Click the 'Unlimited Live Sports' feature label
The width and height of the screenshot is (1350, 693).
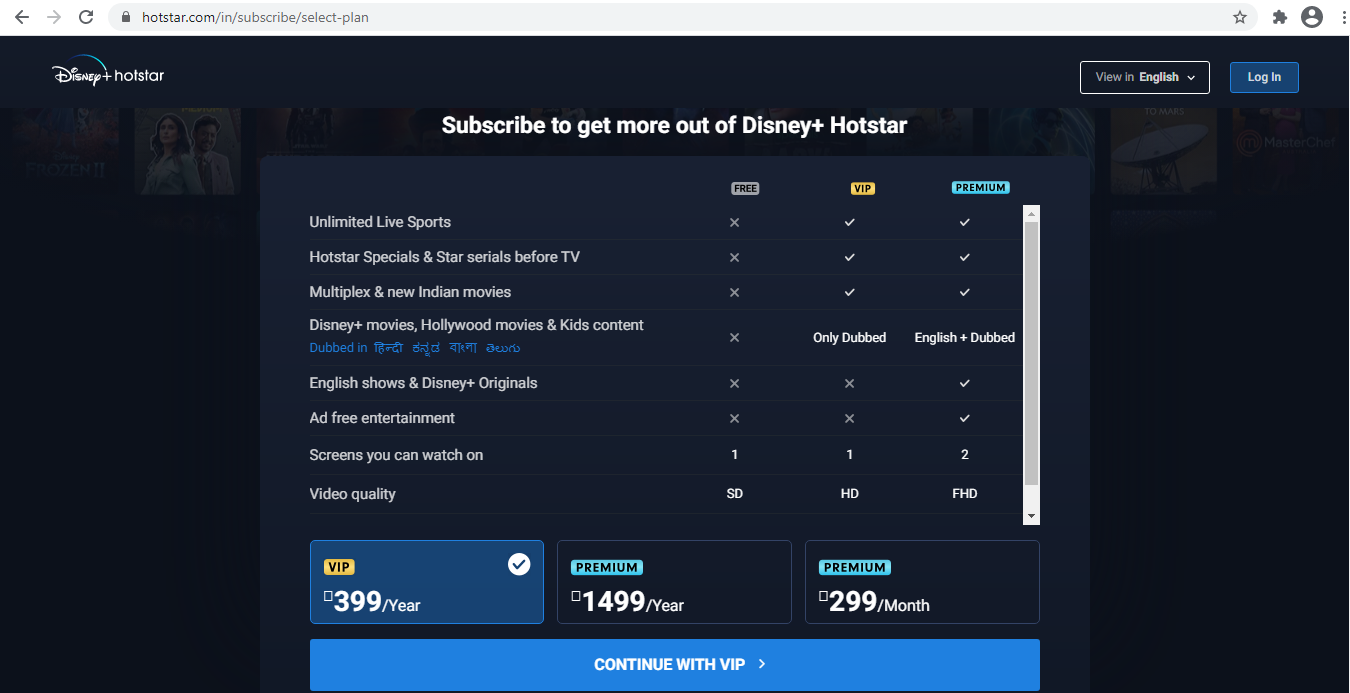(x=380, y=222)
